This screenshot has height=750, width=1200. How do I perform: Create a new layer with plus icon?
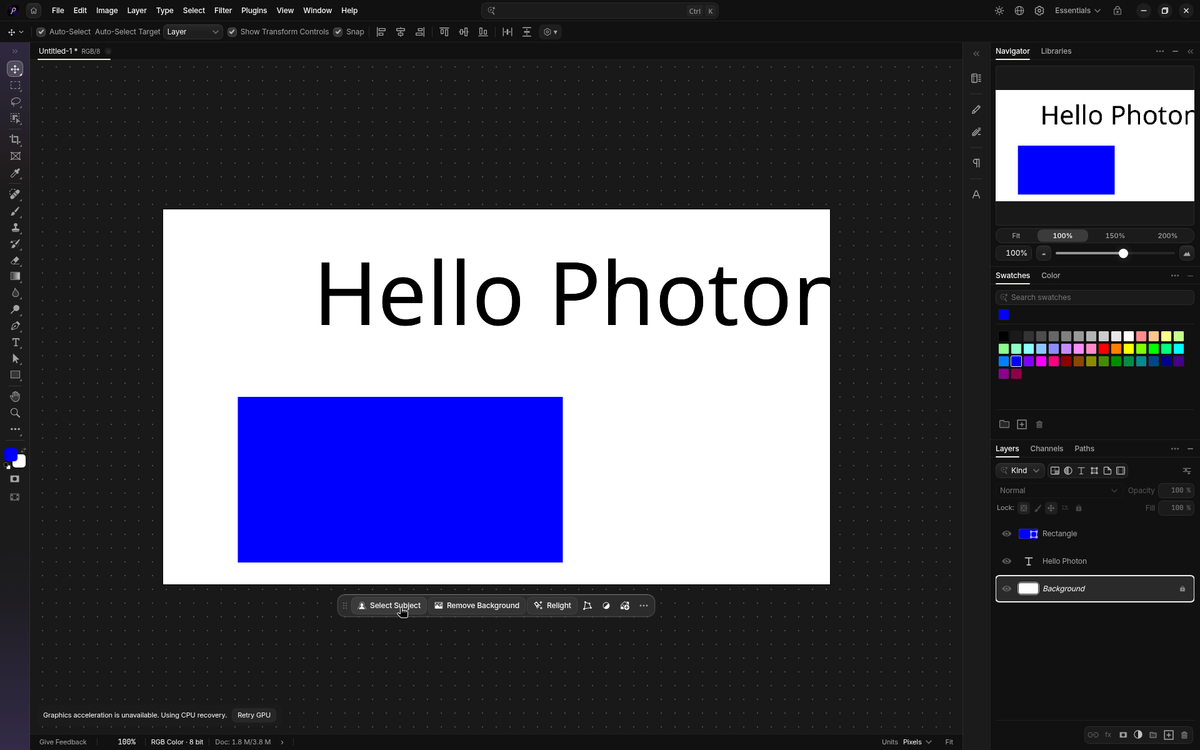click(1168, 735)
